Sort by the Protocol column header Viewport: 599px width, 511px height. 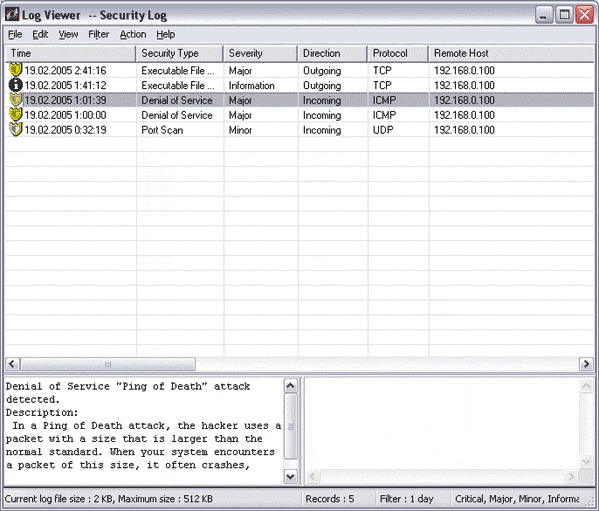(398, 53)
